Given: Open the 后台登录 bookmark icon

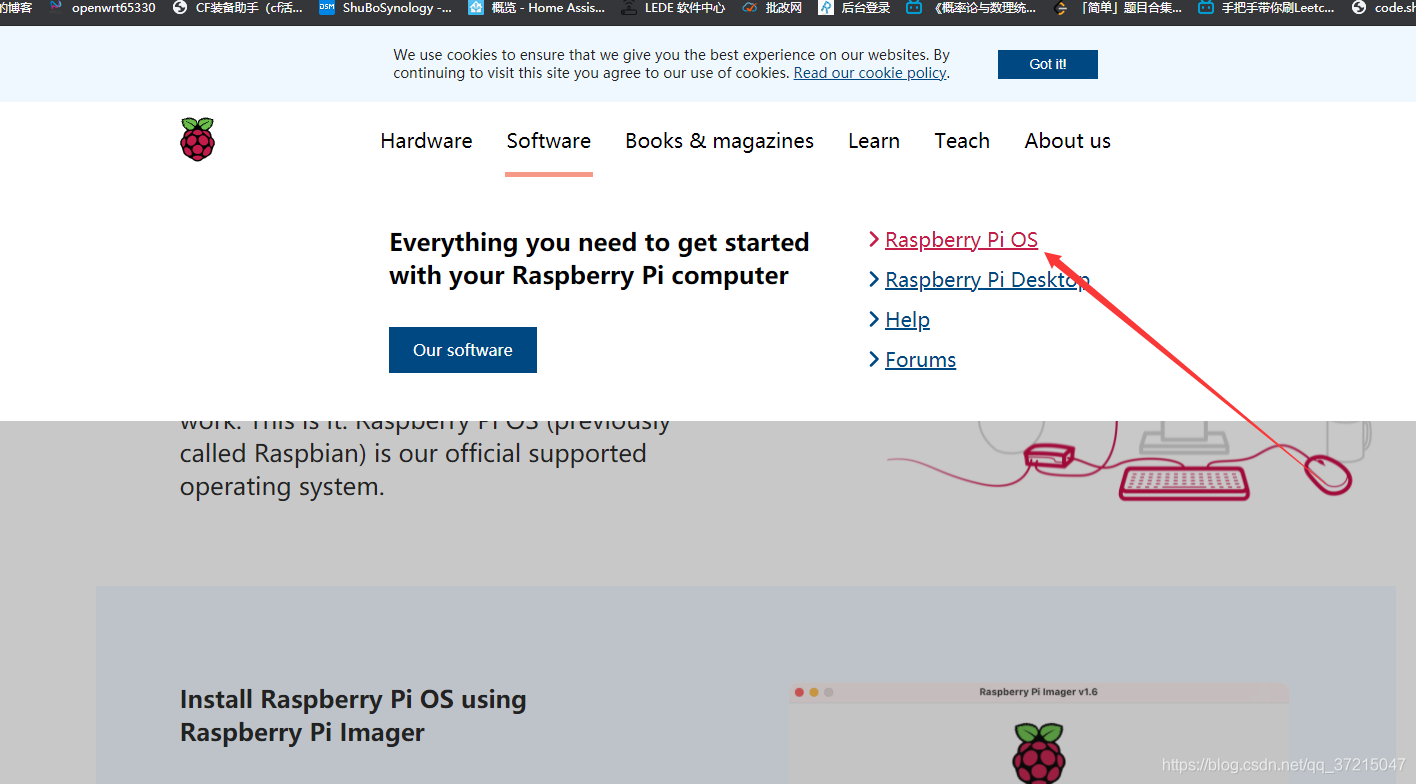Looking at the screenshot, I should click(826, 7).
